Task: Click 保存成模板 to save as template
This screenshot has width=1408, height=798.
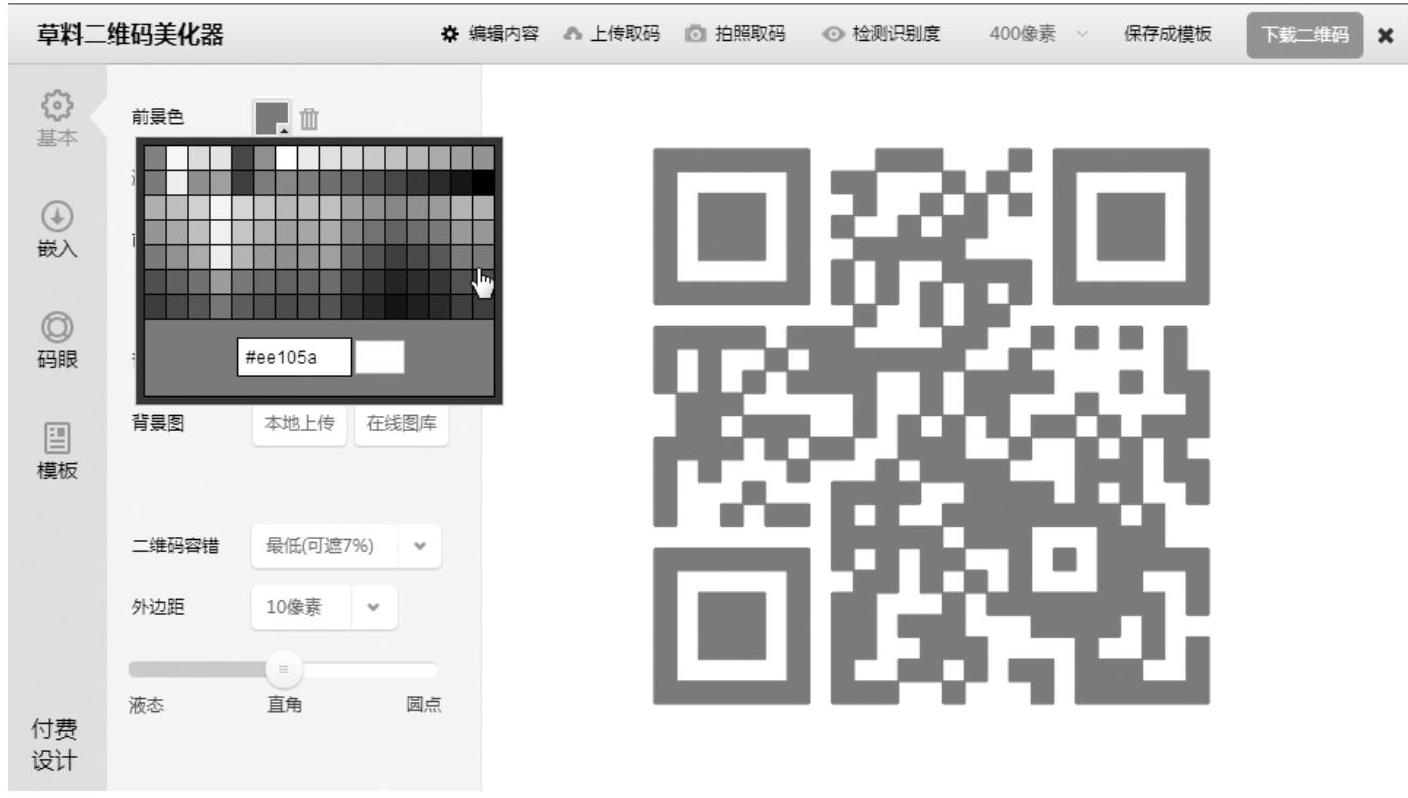Action: 1167,35
